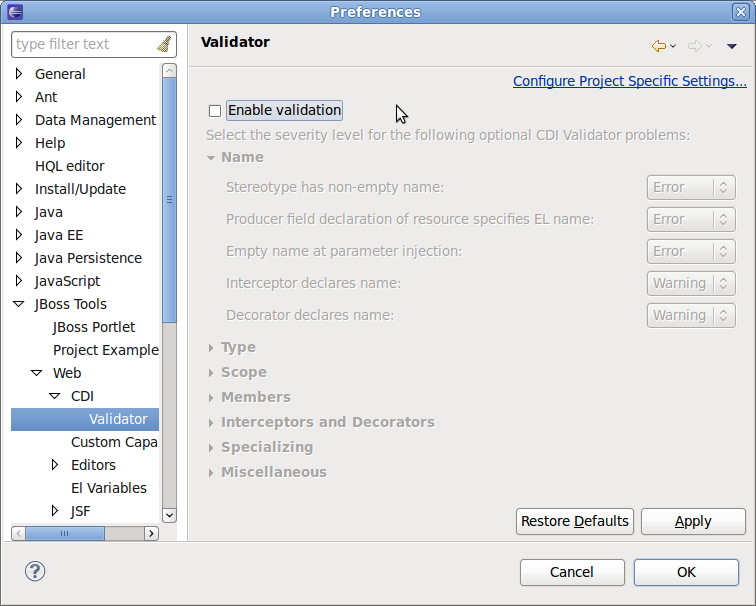Screen dimensions: 756x606
Task: Open the preferences view menu triangle
Action: point(731,46)
